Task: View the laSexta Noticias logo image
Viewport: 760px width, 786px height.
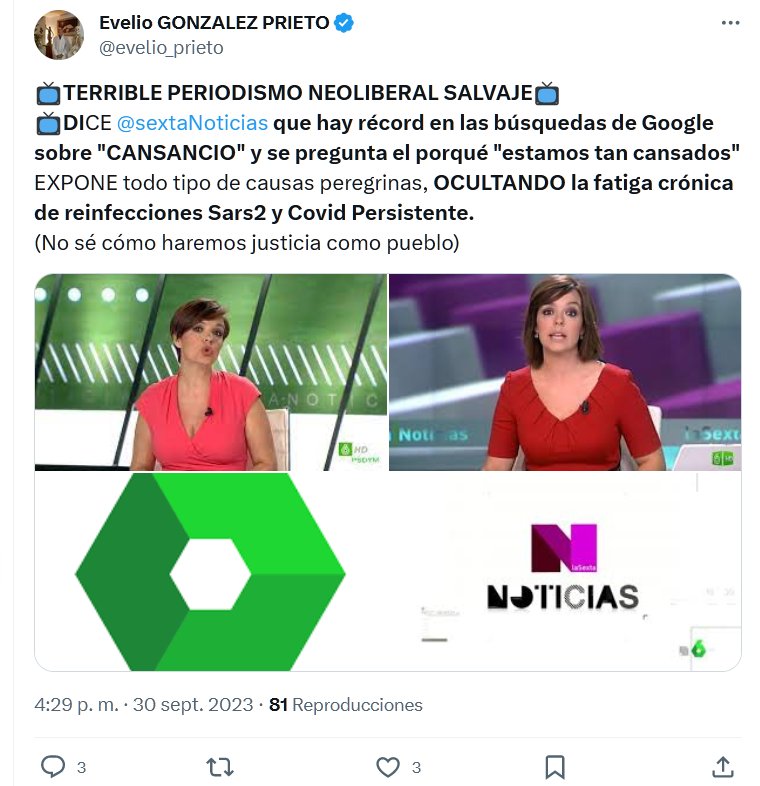Action: (x=565, y=571)
